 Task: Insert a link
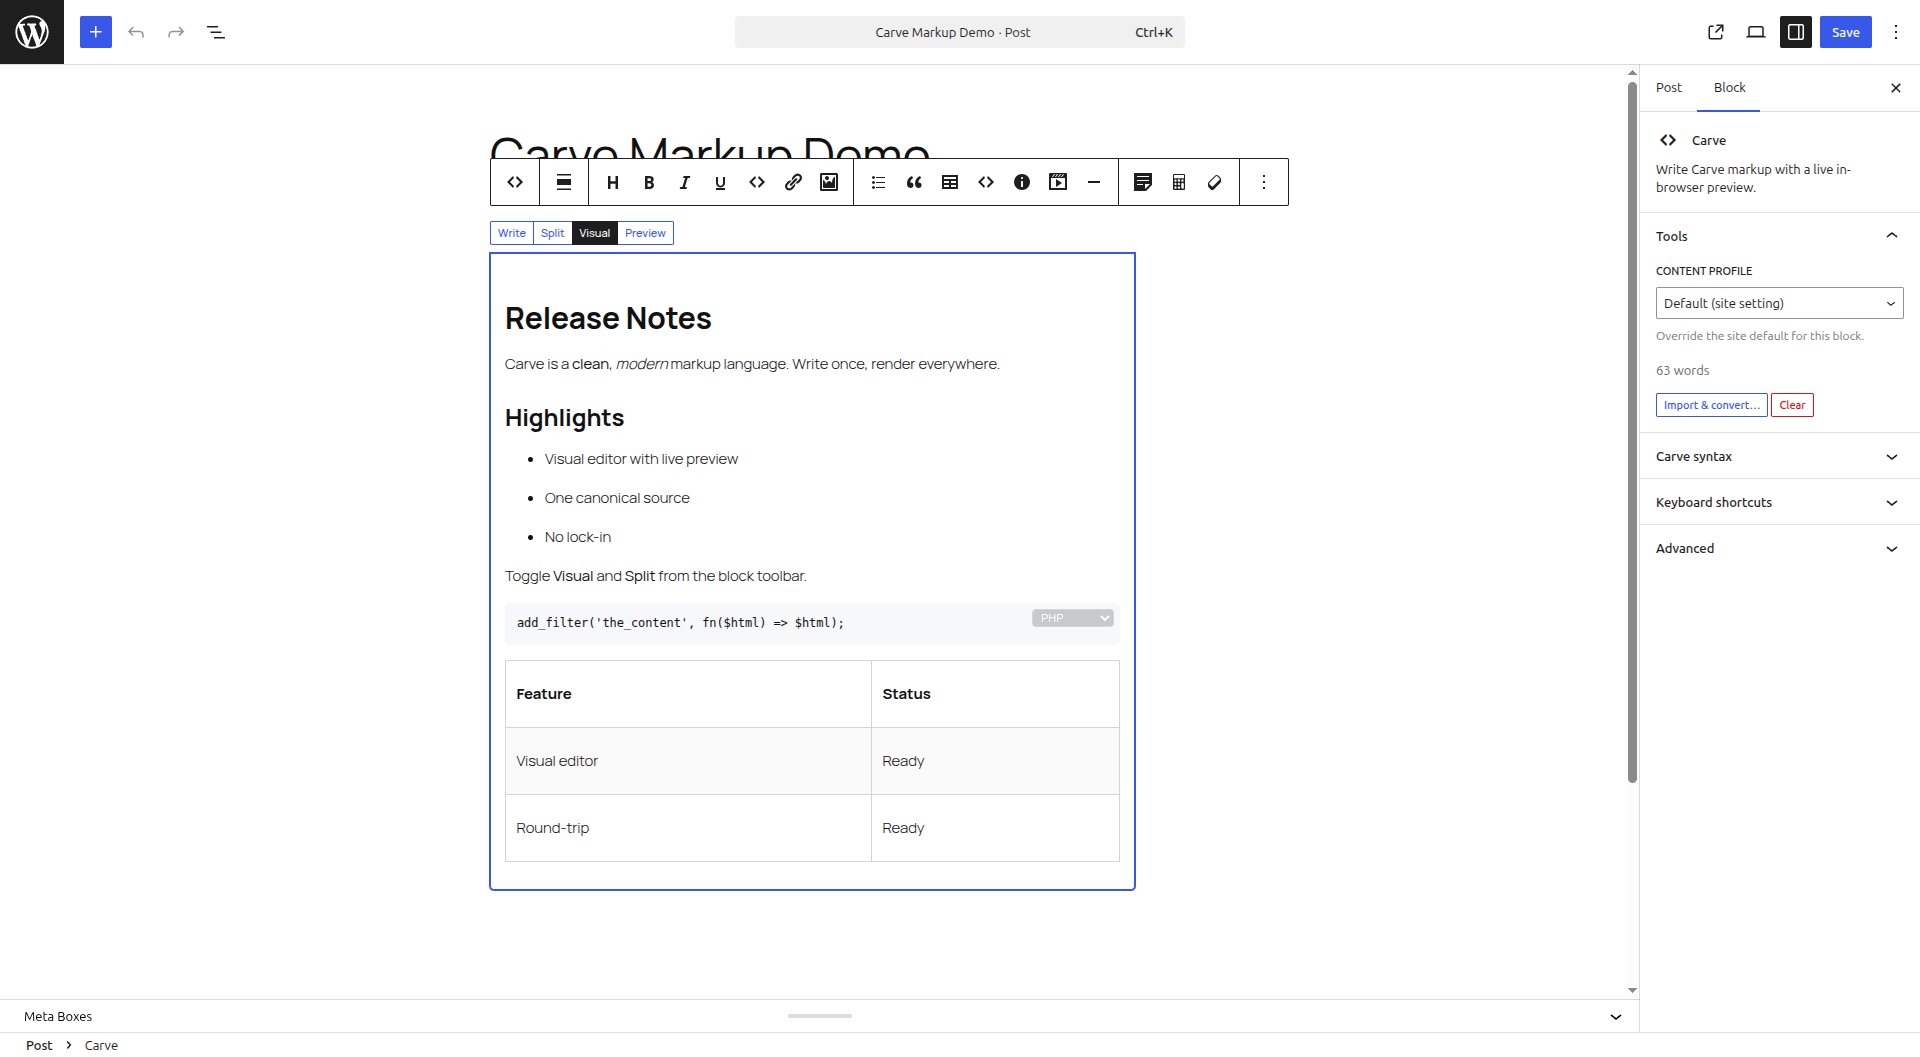[793, 182]
